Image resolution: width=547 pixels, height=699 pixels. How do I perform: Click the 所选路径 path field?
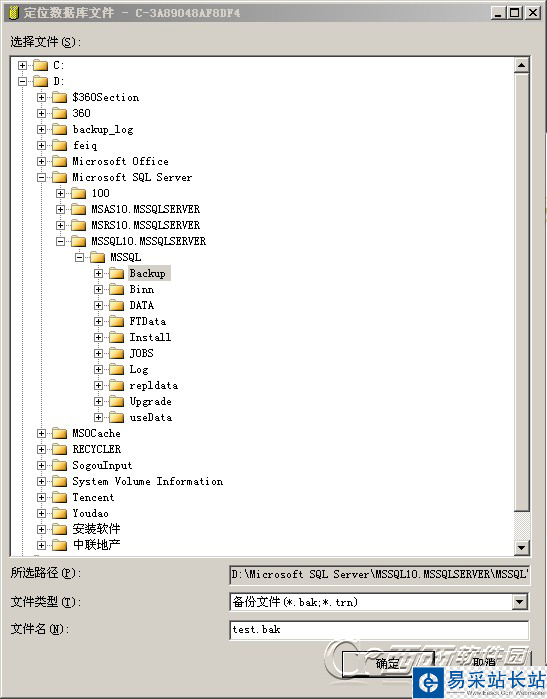[379, 575]
